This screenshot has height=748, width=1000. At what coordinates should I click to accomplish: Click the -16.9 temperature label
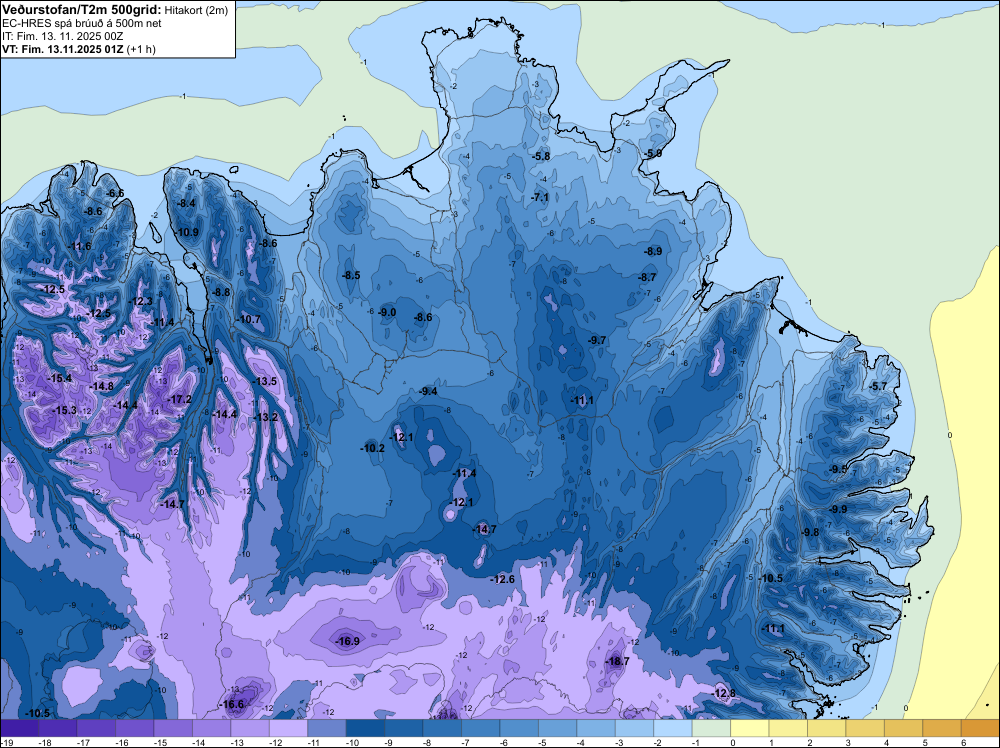coord(347,641)
